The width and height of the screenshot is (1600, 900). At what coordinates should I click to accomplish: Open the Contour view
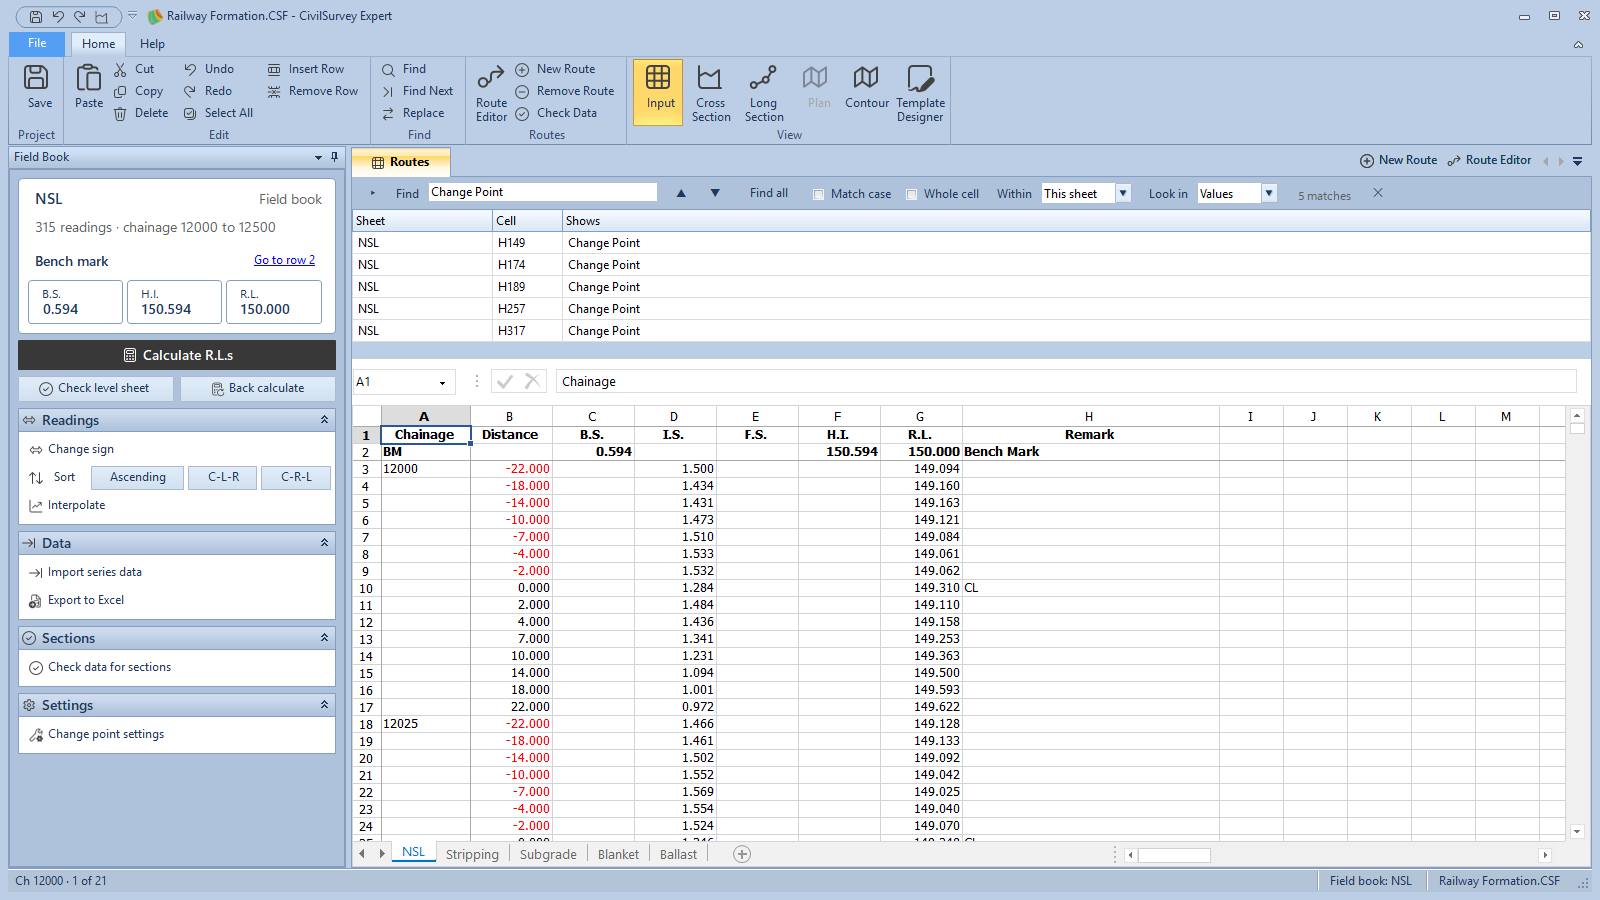[866, 88]
